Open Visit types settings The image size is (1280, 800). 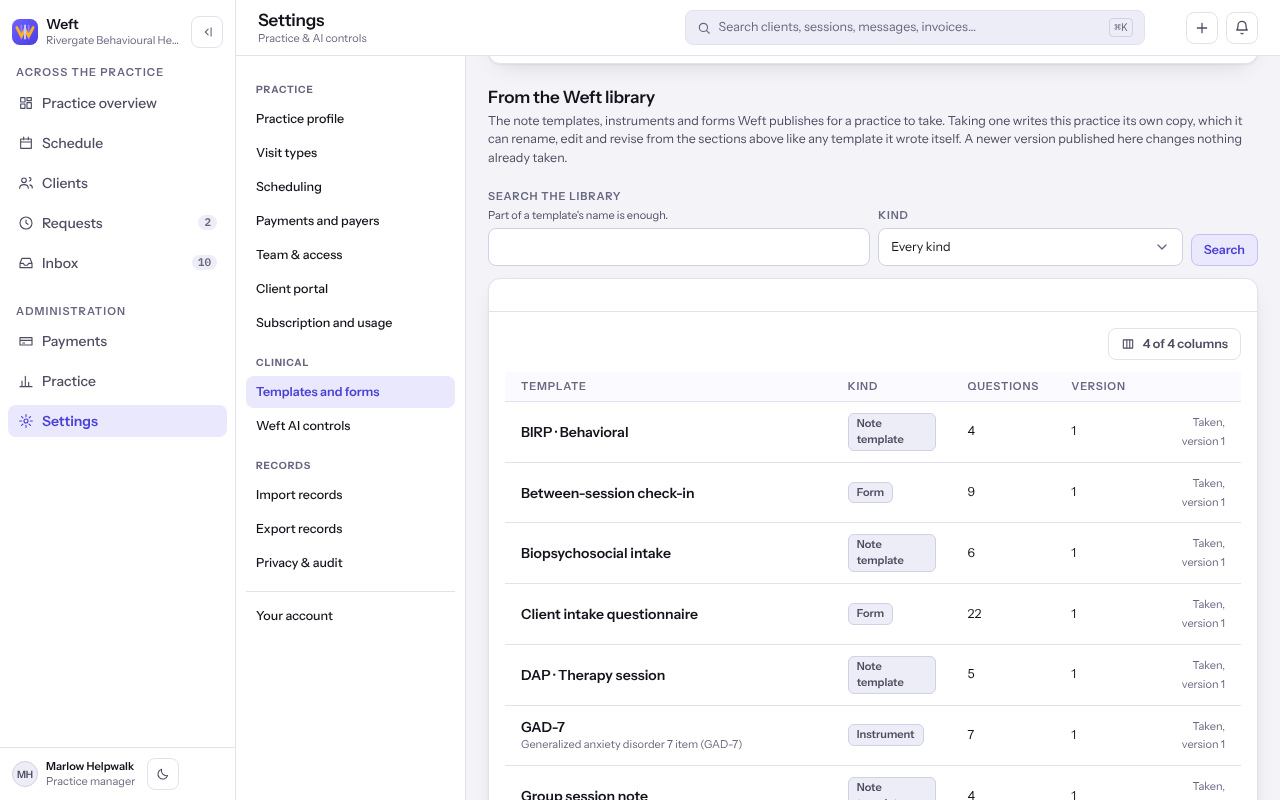(x=350, y=153)
